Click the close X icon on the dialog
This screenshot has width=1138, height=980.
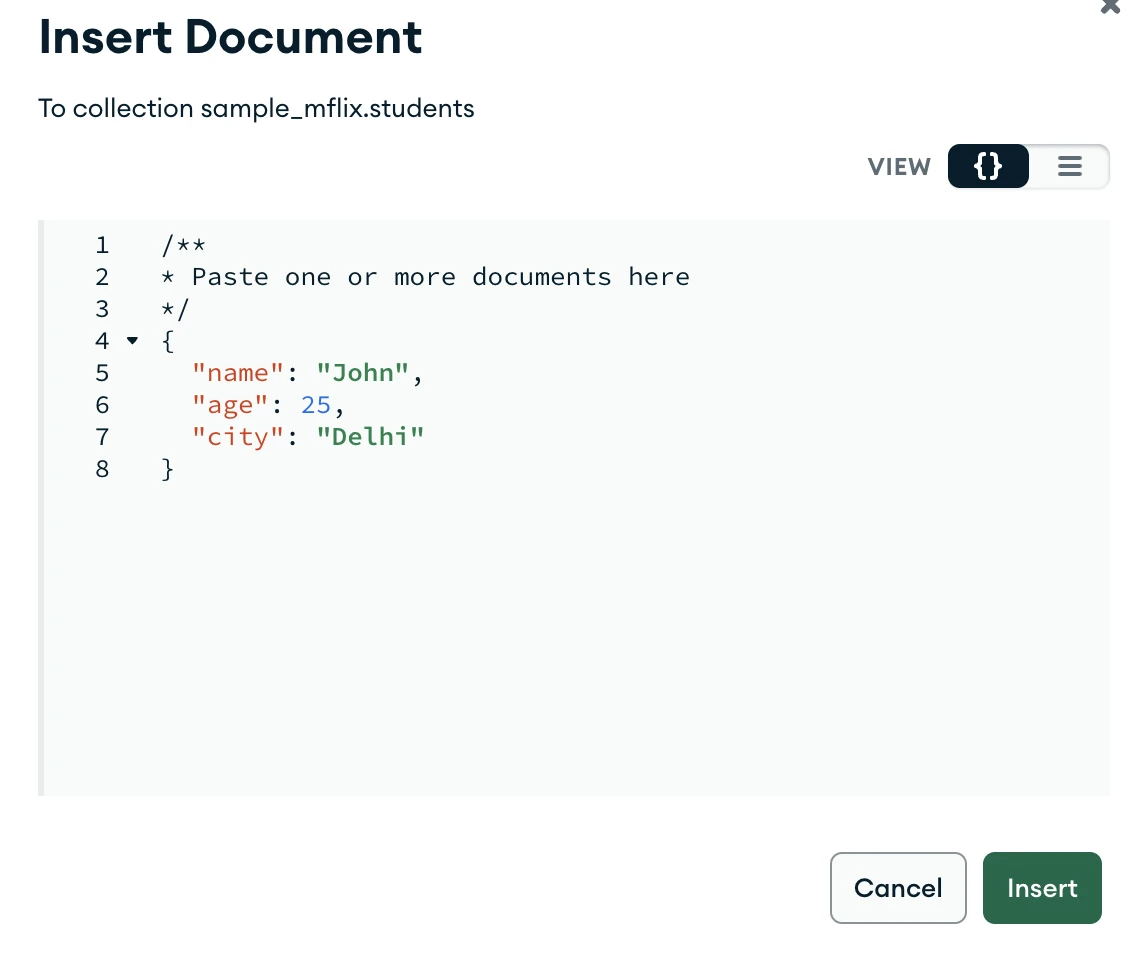point(1110,7)
